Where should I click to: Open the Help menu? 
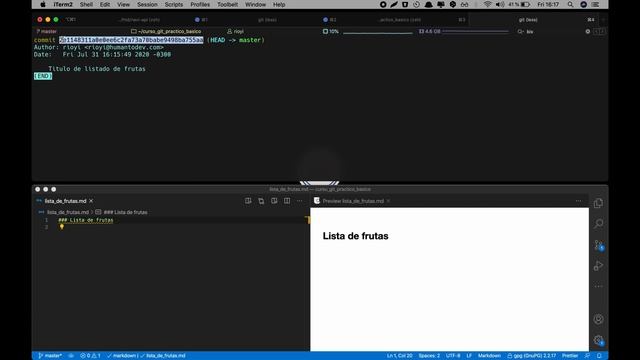(x=279, y=4)
